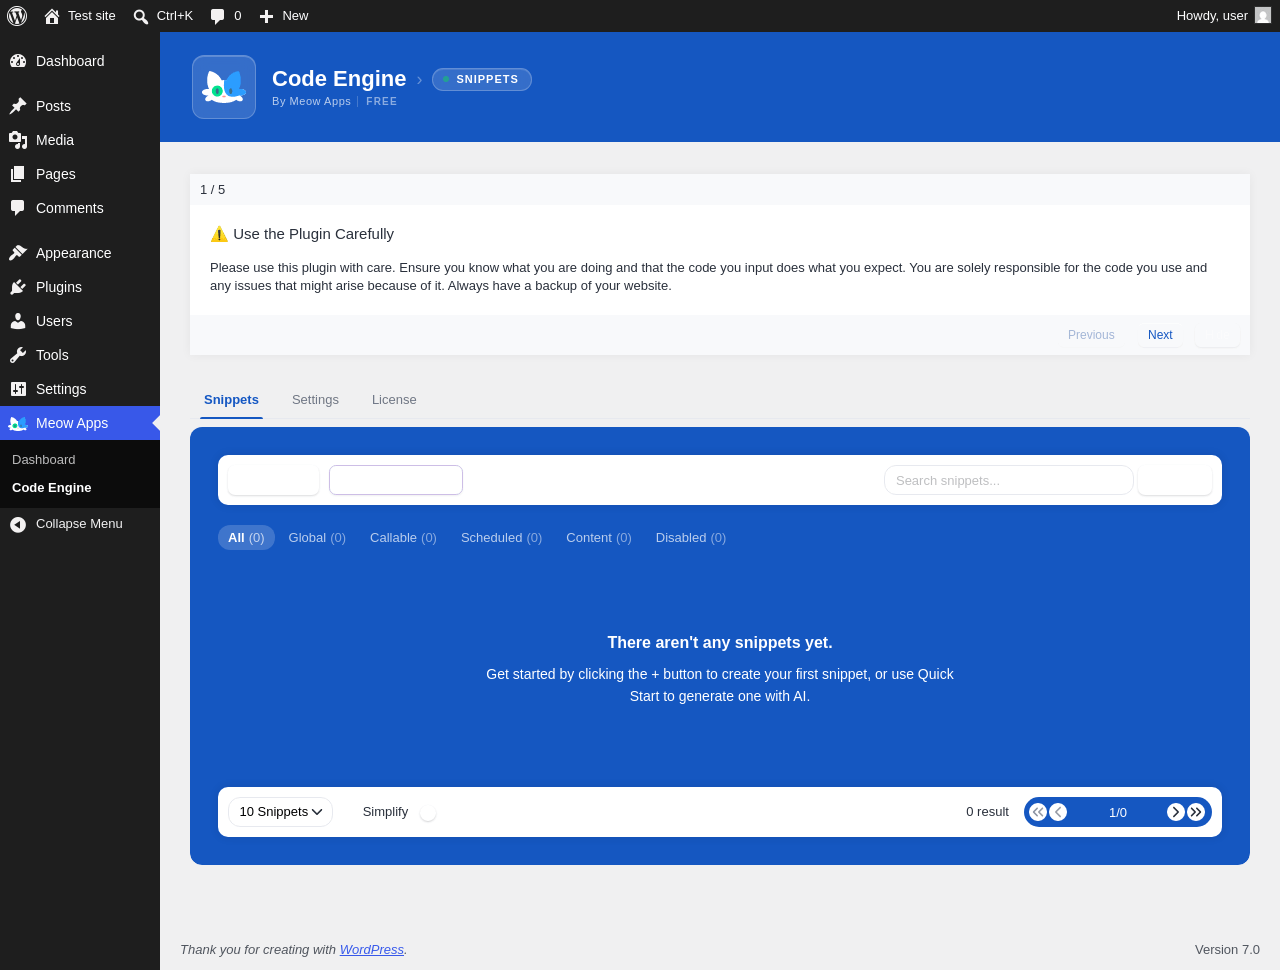Click the 0 result label
Viewport: 1280px width, 970px height.
click(x=988, y=812)
